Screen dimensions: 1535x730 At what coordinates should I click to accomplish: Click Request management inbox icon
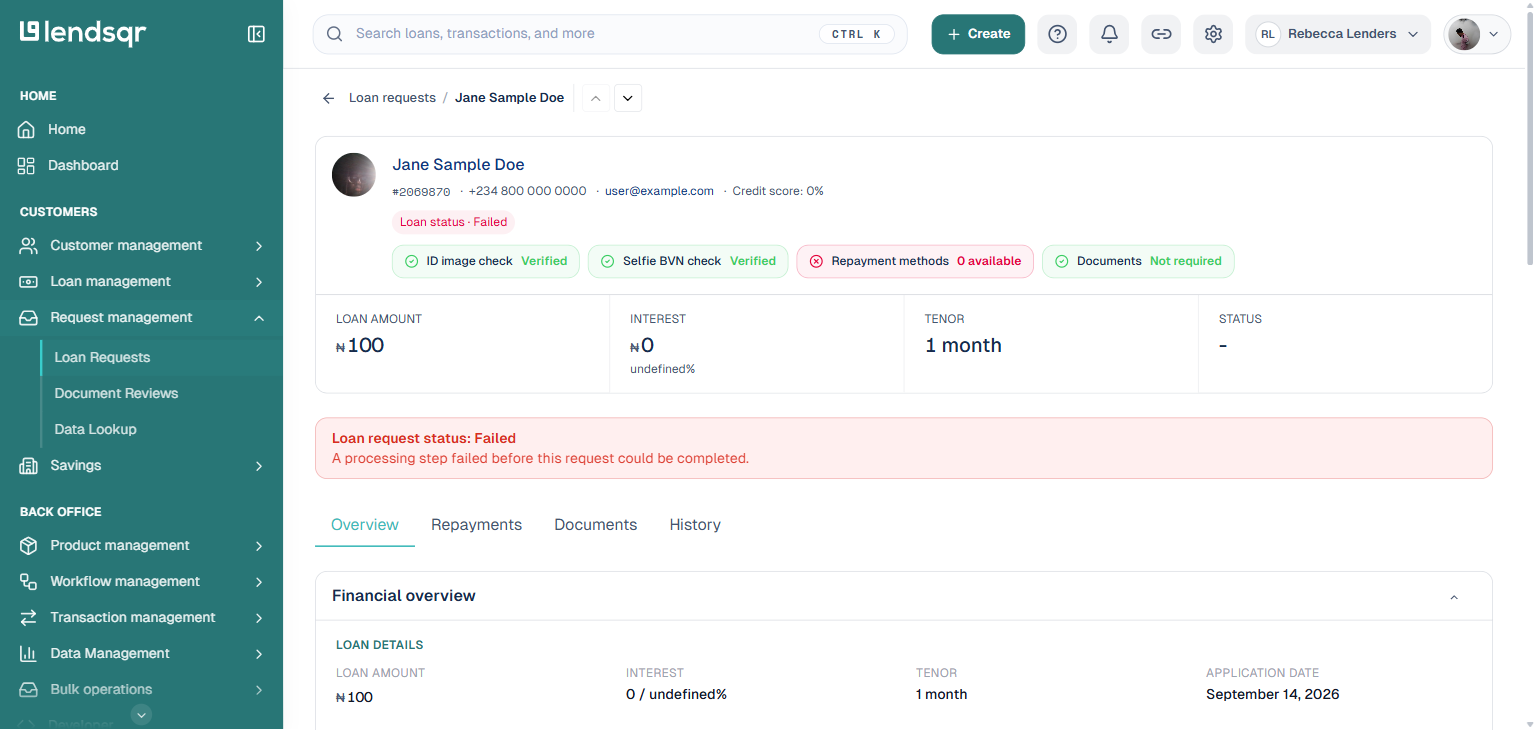pyautogui.click(x=29, y=318)
